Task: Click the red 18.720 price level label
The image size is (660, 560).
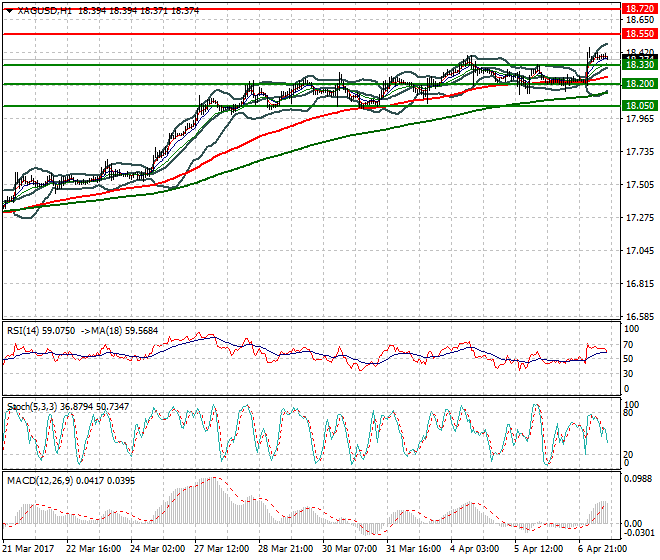Action: click(639, 8)
